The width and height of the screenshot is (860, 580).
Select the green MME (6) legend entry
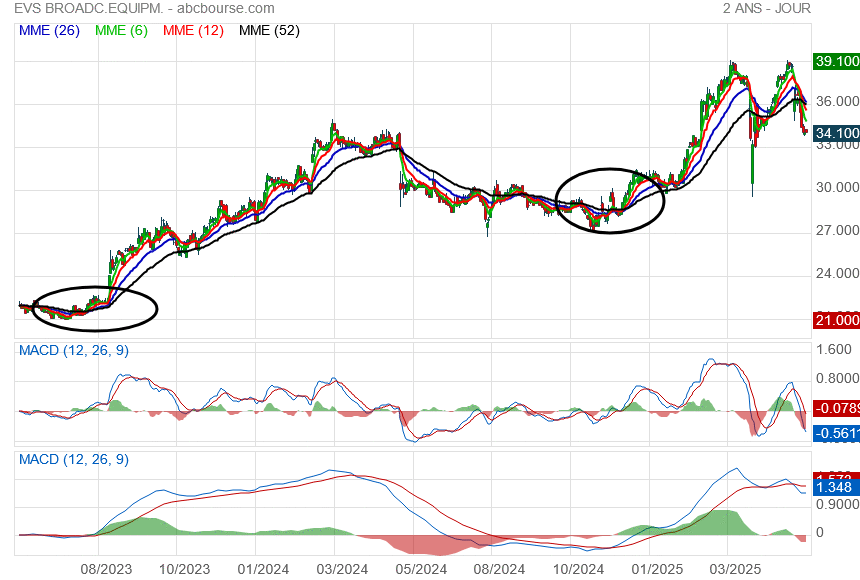pyautogui.click(x=121, y=30)
